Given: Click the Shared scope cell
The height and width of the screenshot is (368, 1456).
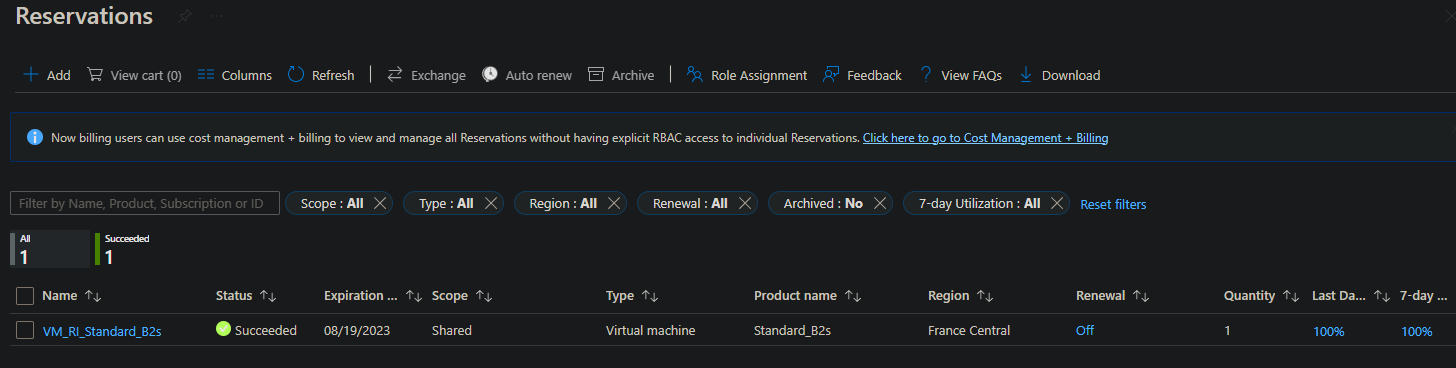Looking at the screenshot, I should 452,330.
